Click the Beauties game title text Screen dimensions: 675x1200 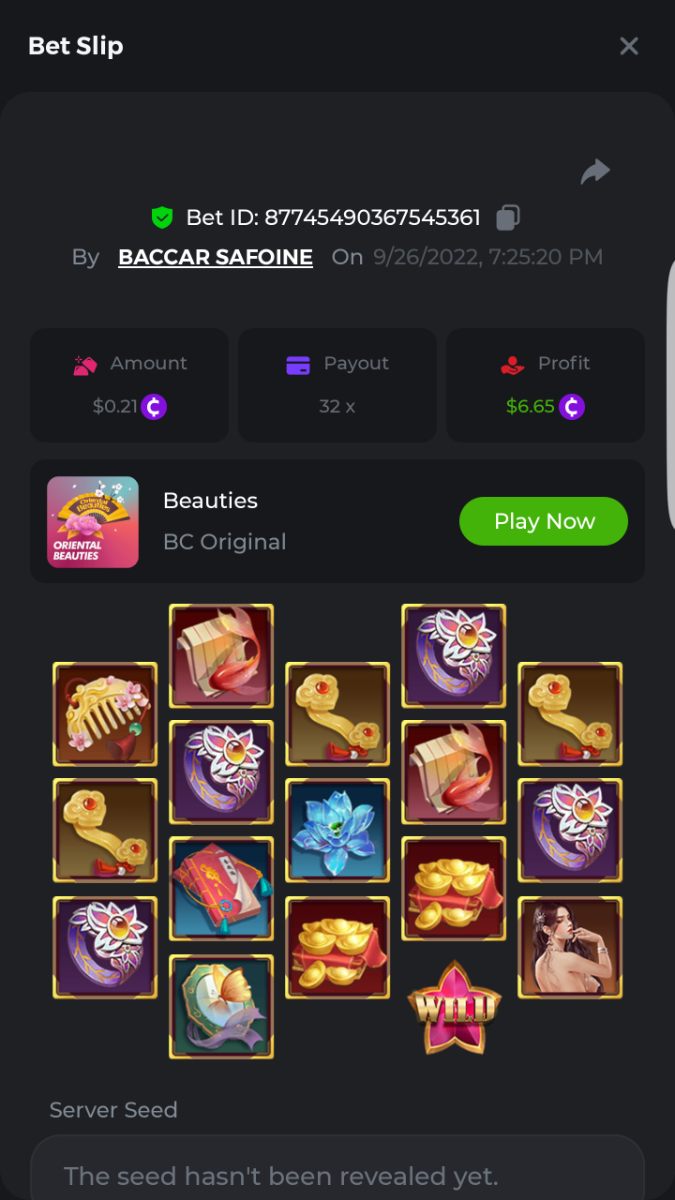coord(210,501)
